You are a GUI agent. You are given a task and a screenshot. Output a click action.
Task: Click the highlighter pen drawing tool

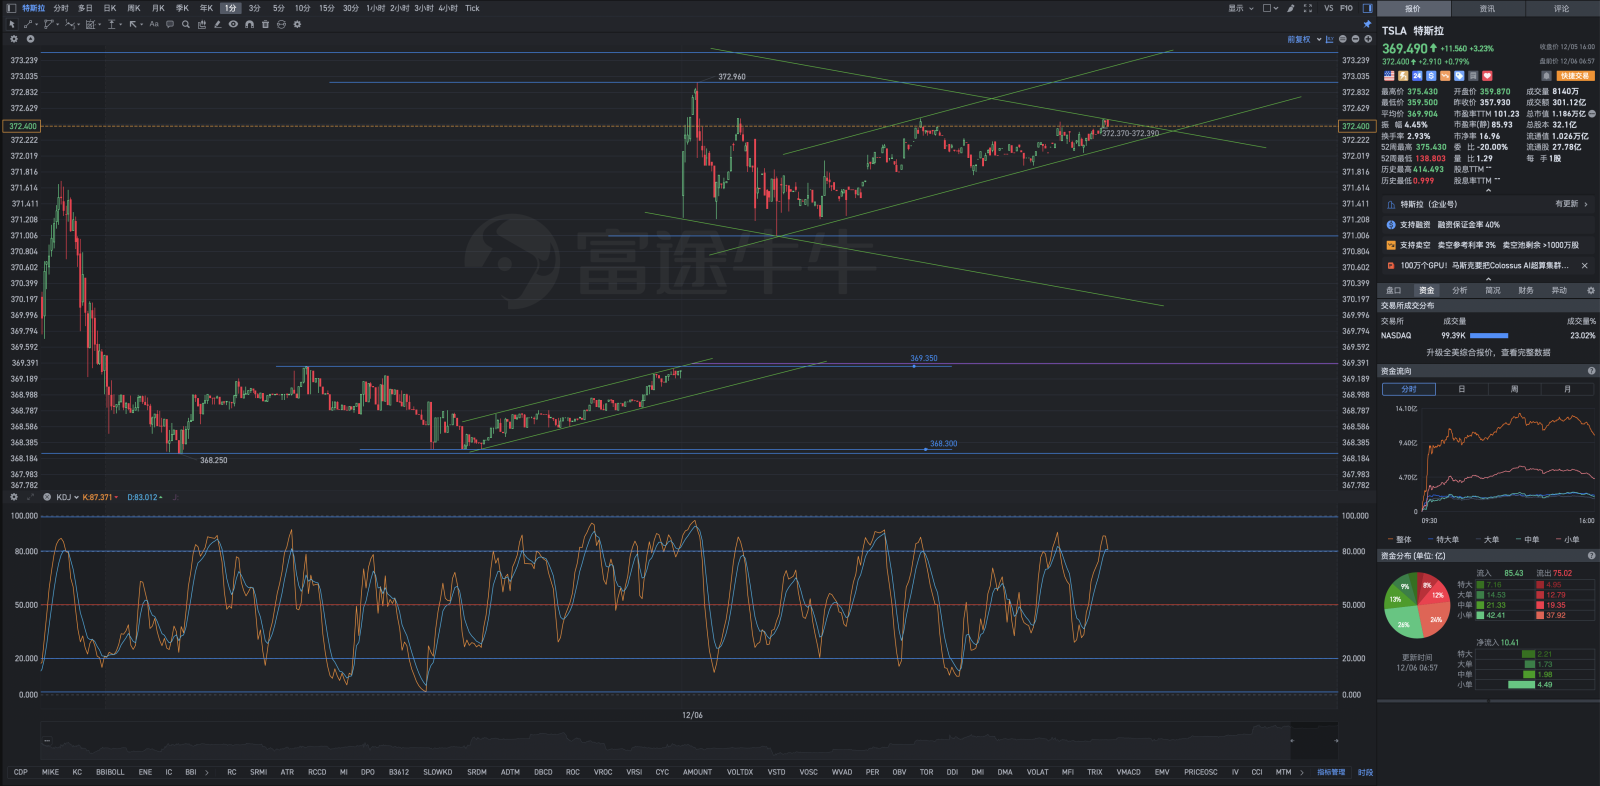click(x=217, y=24)
